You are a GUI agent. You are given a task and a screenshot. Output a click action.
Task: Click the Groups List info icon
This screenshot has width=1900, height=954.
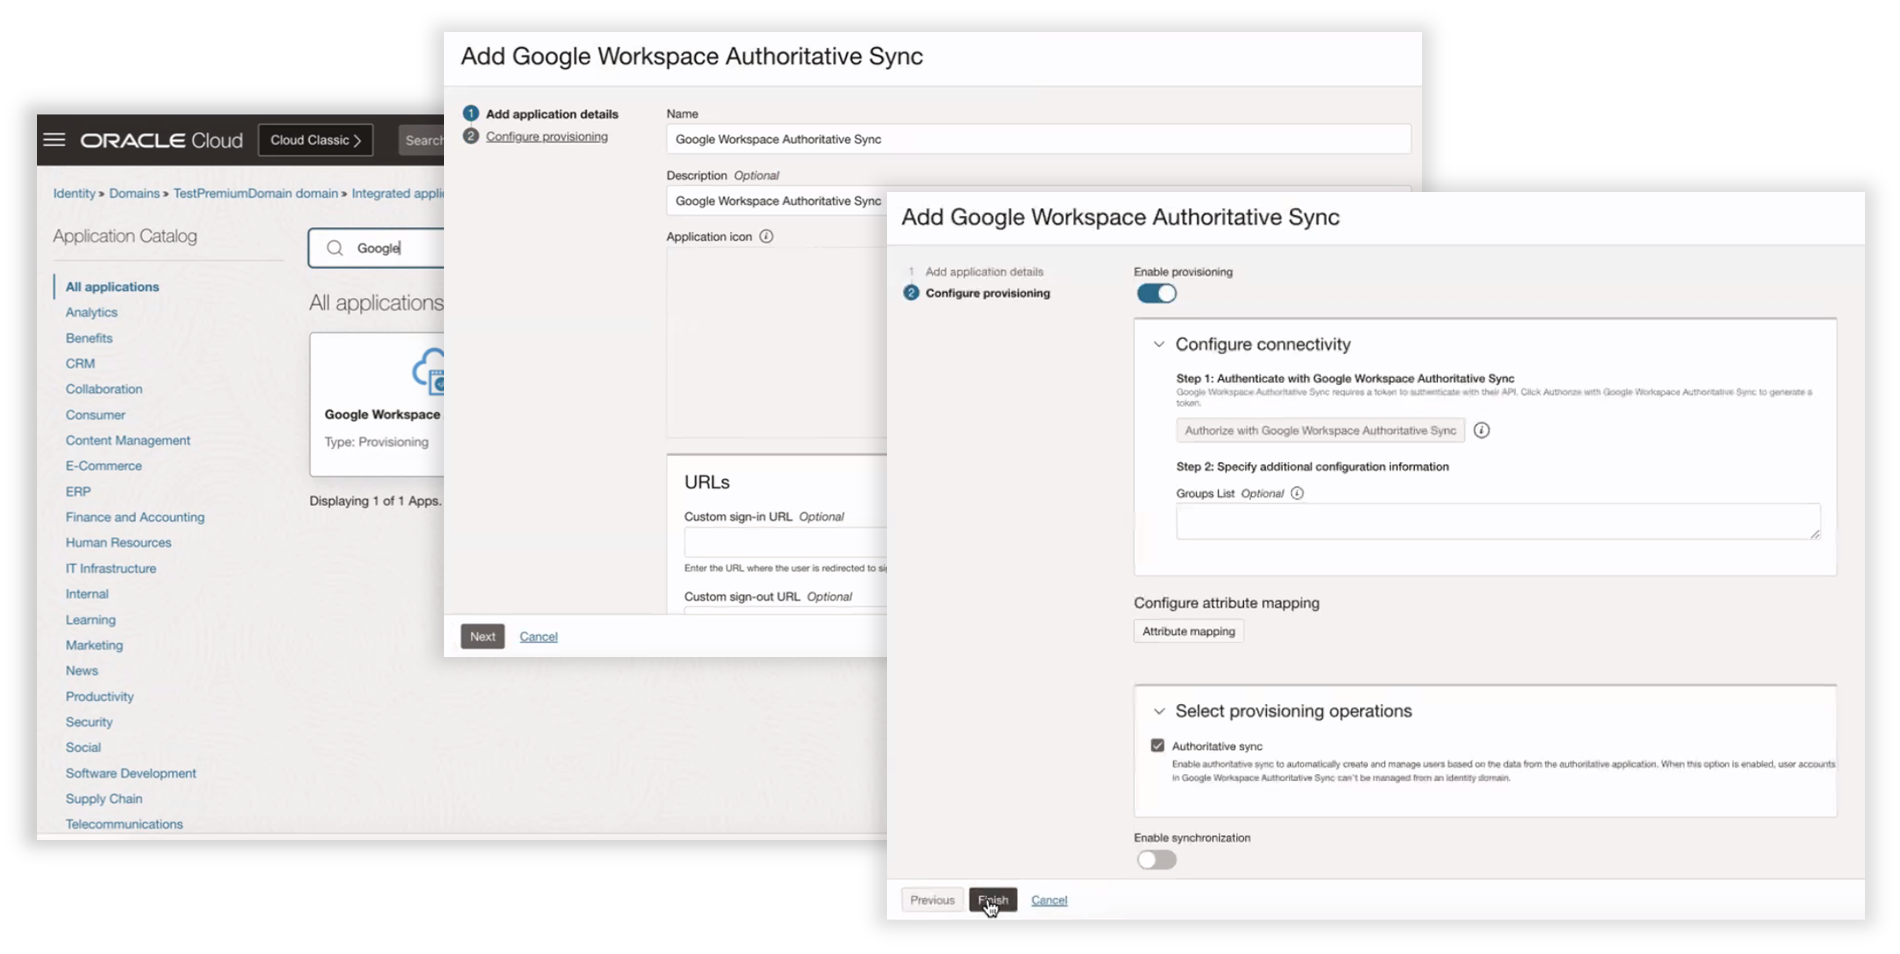coord(1297,492)
